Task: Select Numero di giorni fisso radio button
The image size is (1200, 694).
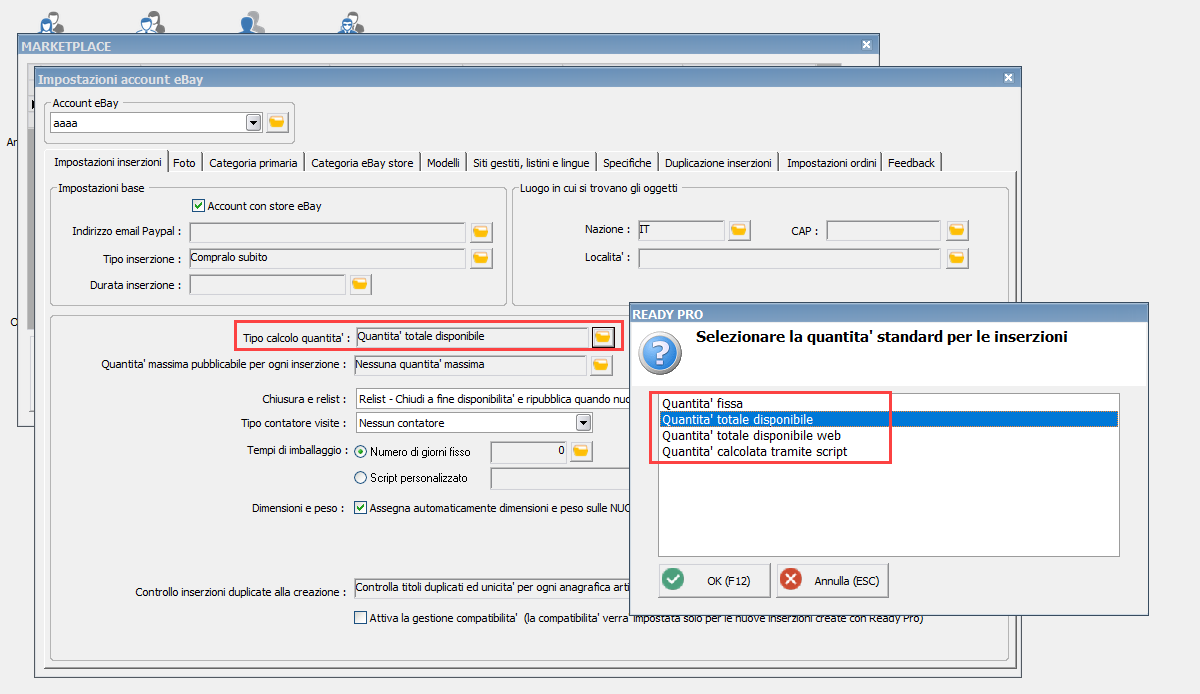Action: [361, 452]
